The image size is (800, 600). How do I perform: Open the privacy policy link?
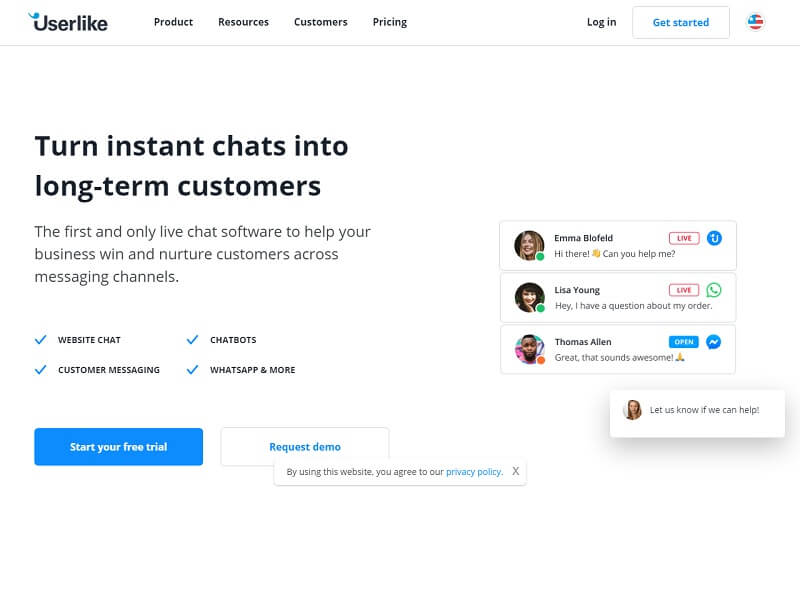click(x=473, y=471)
